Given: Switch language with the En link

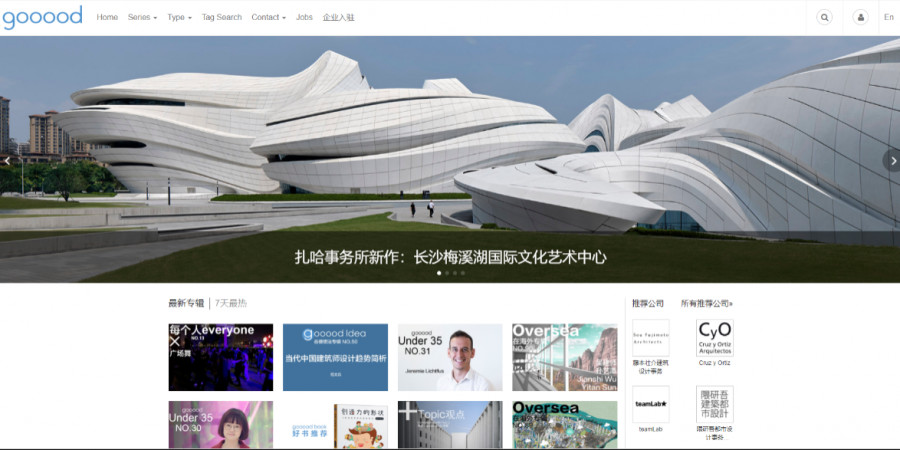Looking at the screenshot, I should coord(889,17).
